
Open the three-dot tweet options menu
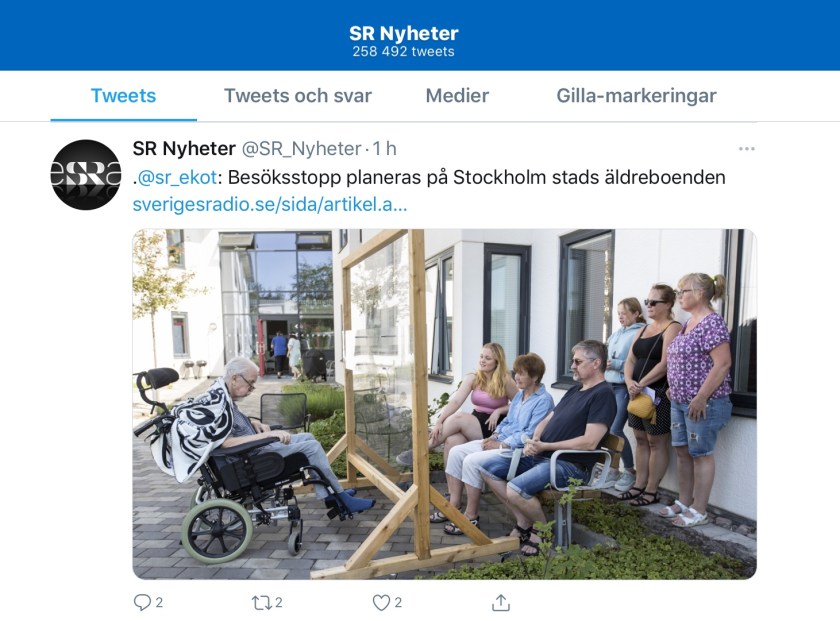point(746,149)
